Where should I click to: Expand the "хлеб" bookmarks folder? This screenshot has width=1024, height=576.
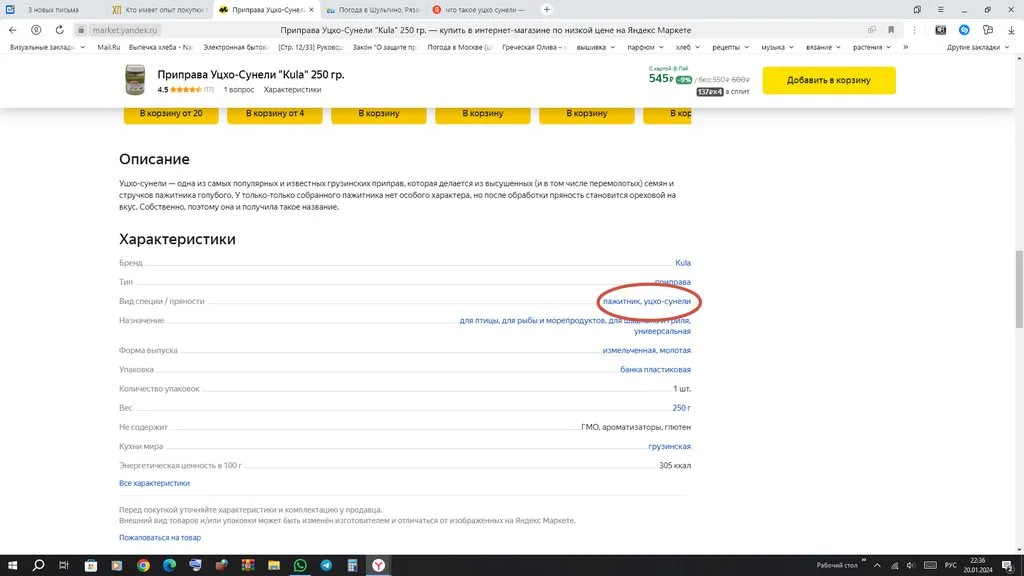688,47
